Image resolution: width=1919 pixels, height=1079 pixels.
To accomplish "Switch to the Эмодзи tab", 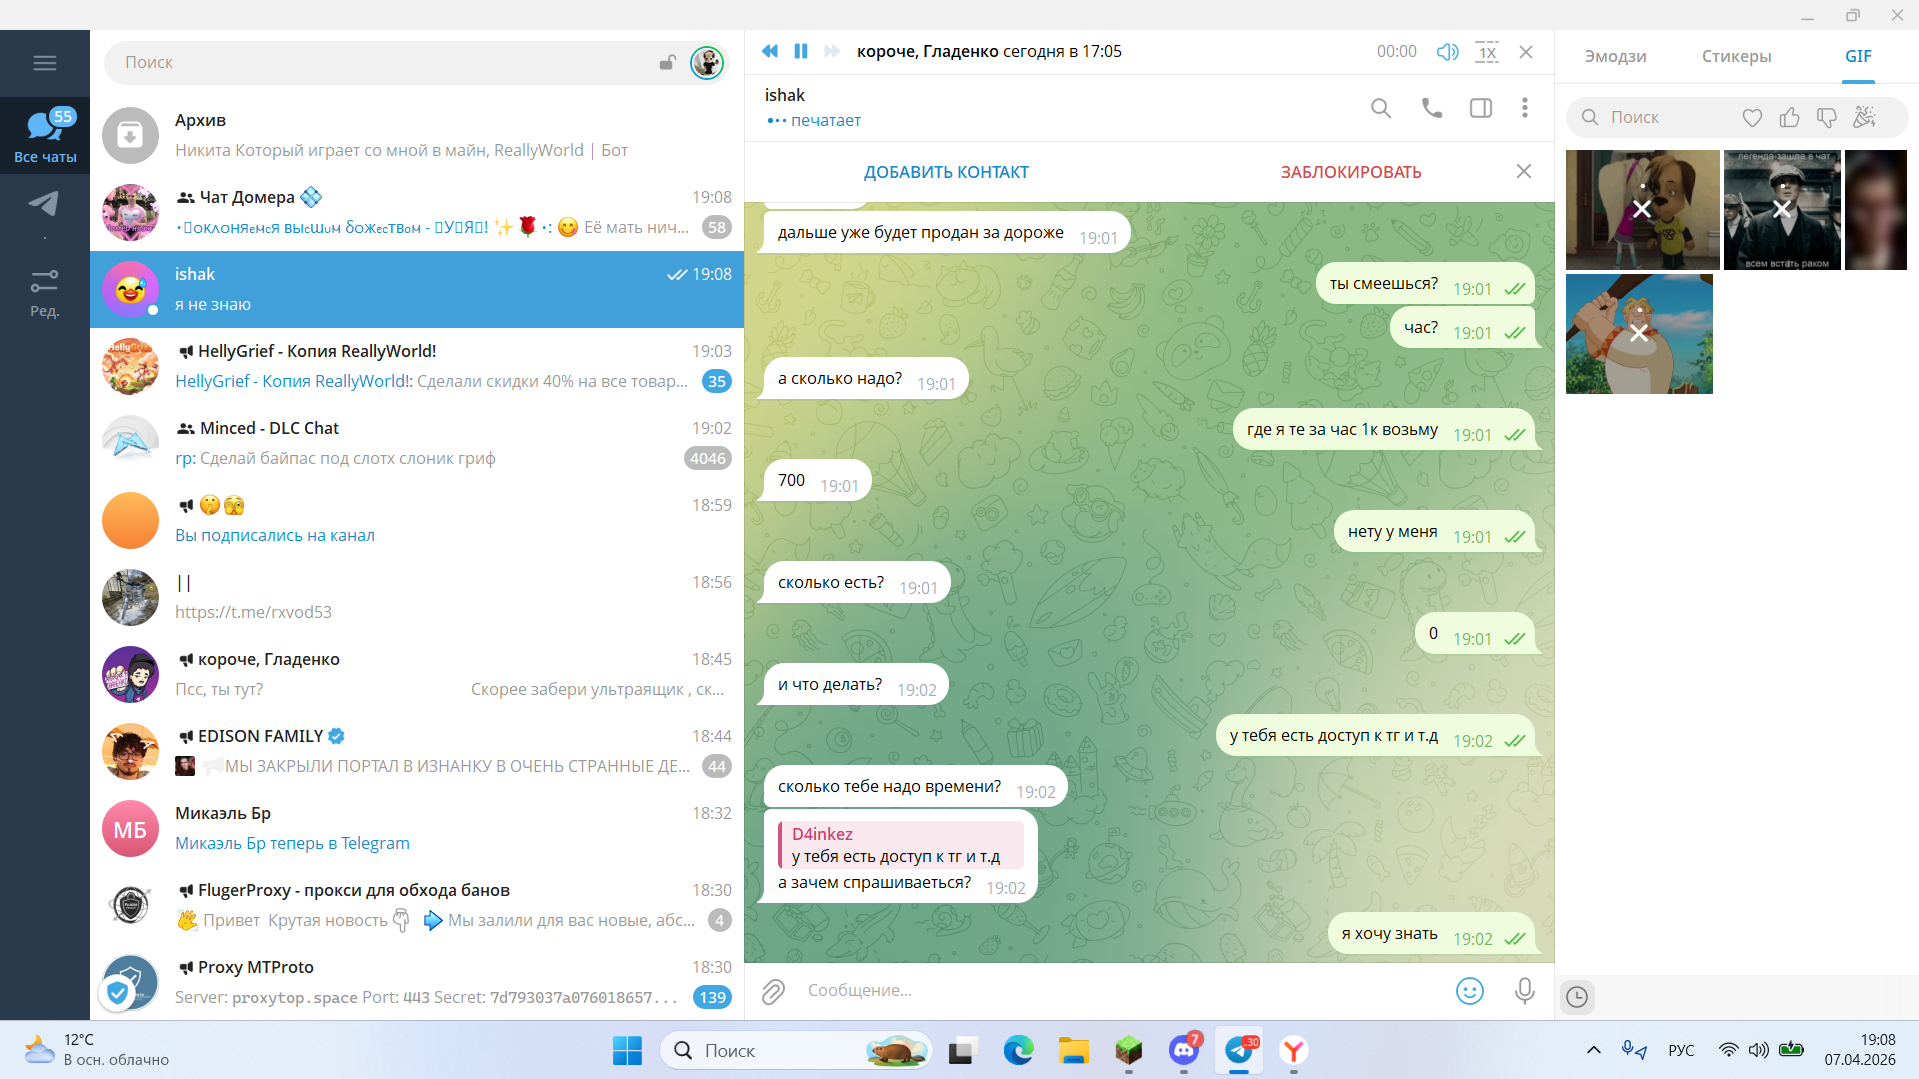I will (1615, 56).
